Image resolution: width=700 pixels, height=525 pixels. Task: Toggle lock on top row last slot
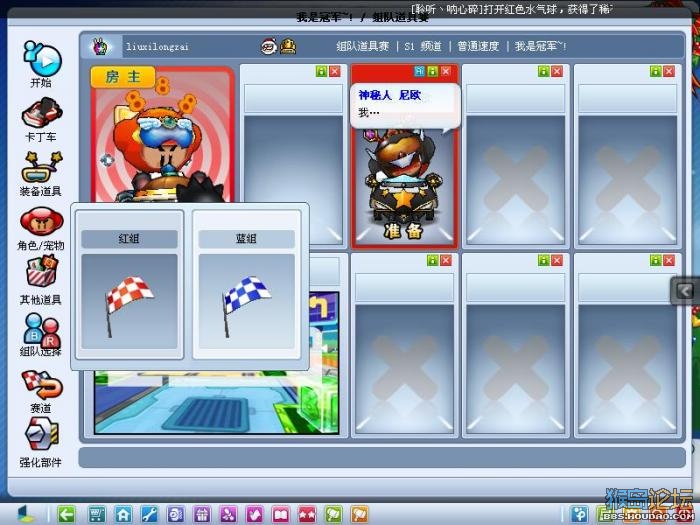tap(655, 71)
